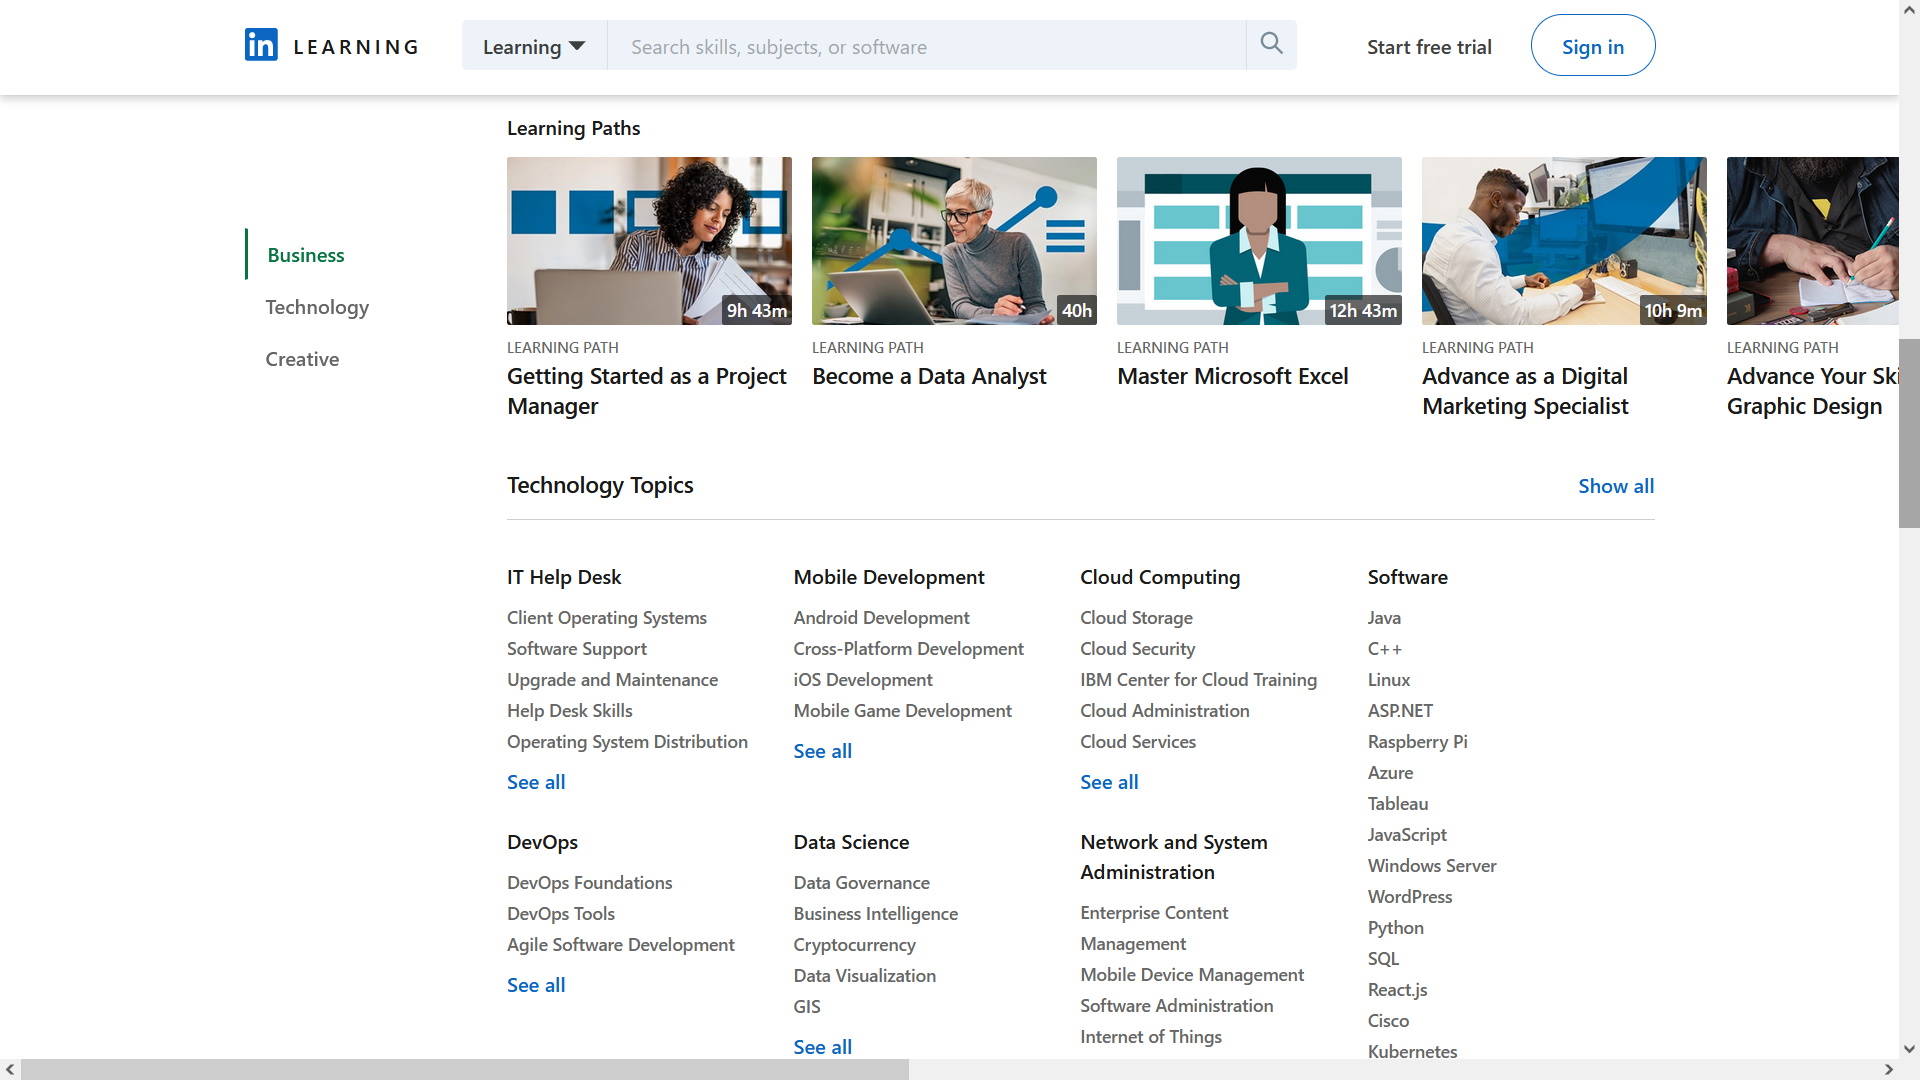Open the Linux software topic

click(x=1389, y=680)
